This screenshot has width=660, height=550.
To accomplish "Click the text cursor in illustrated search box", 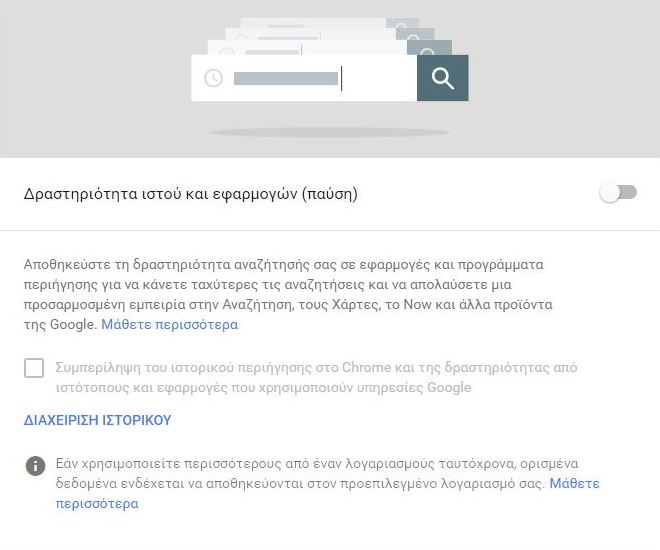I will [341, 79].
